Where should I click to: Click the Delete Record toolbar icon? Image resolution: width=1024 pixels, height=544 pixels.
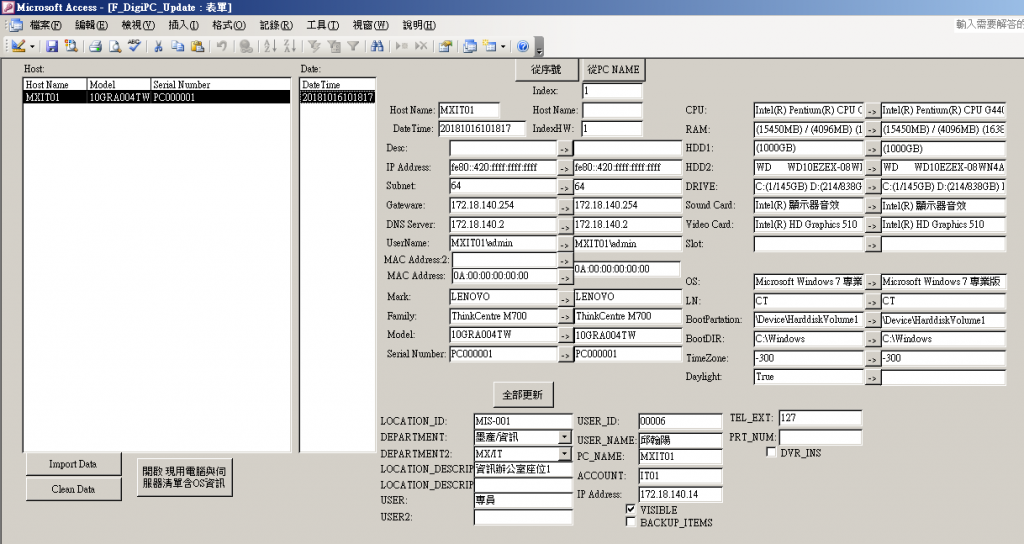pos(421,46)
